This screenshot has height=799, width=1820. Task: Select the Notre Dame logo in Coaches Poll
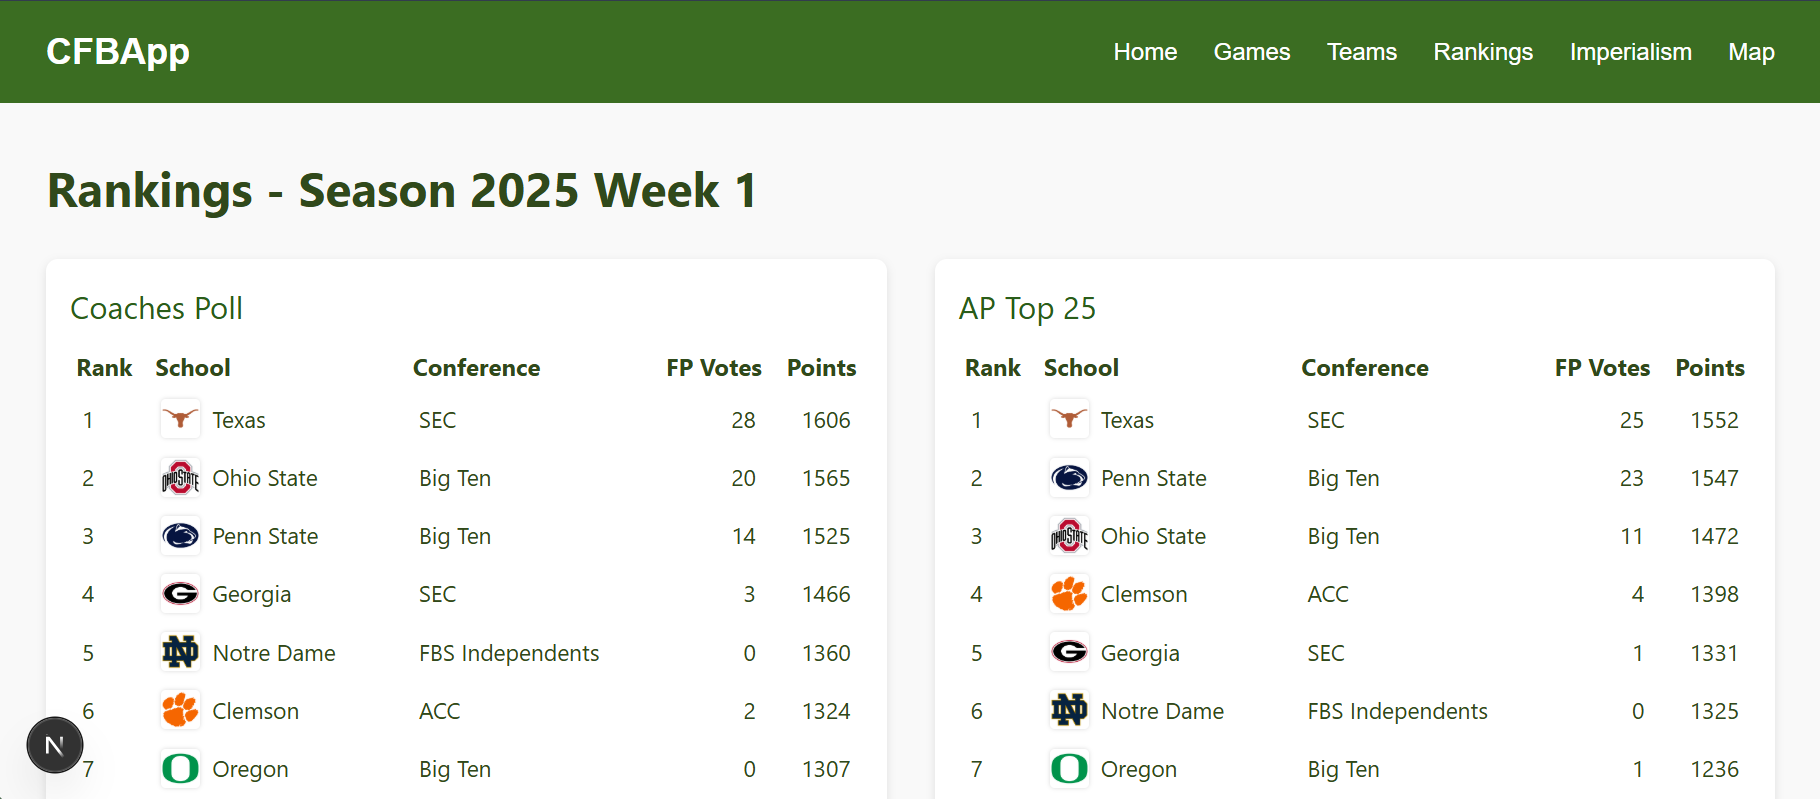click(180, 652)
